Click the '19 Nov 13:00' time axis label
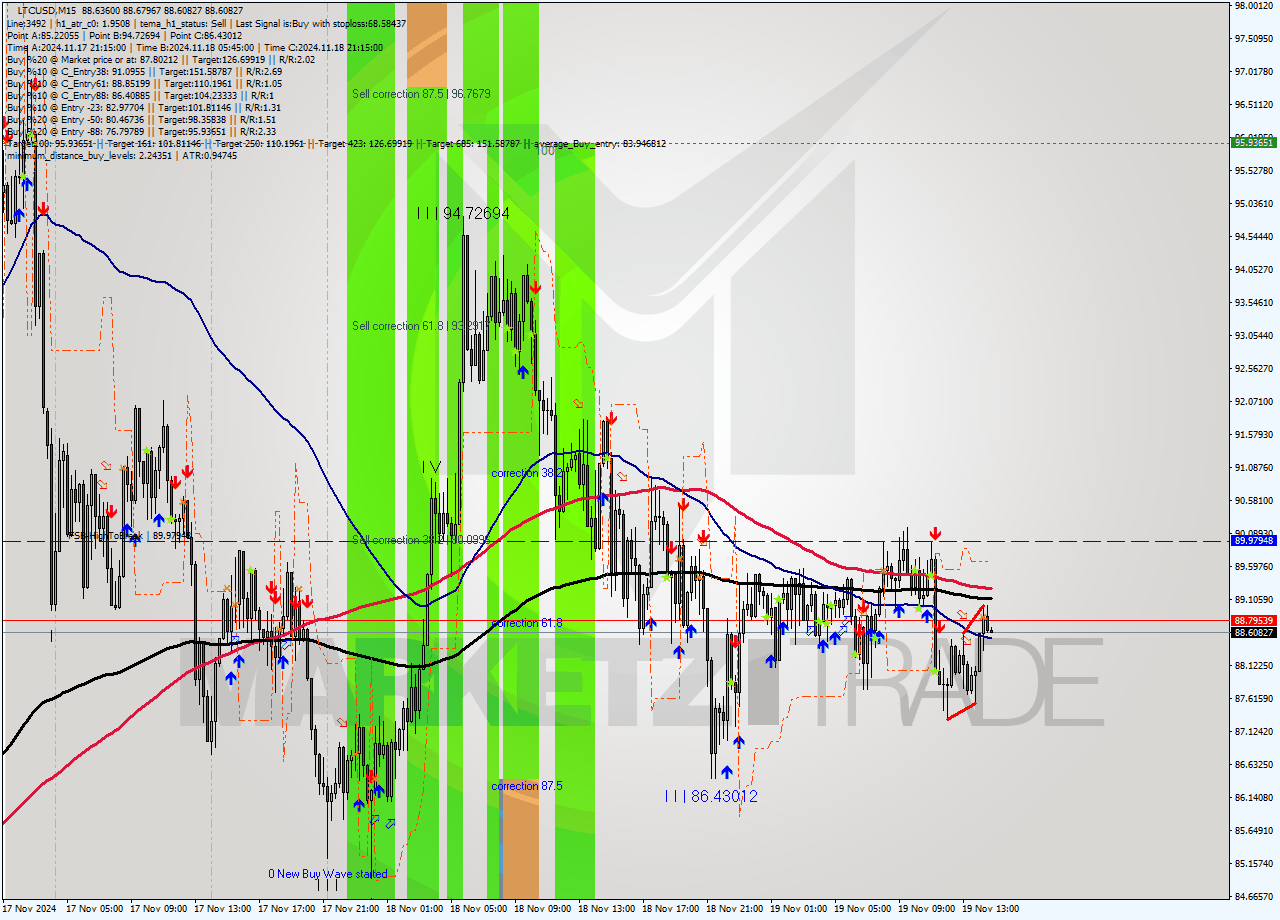 tap(990, 909)
